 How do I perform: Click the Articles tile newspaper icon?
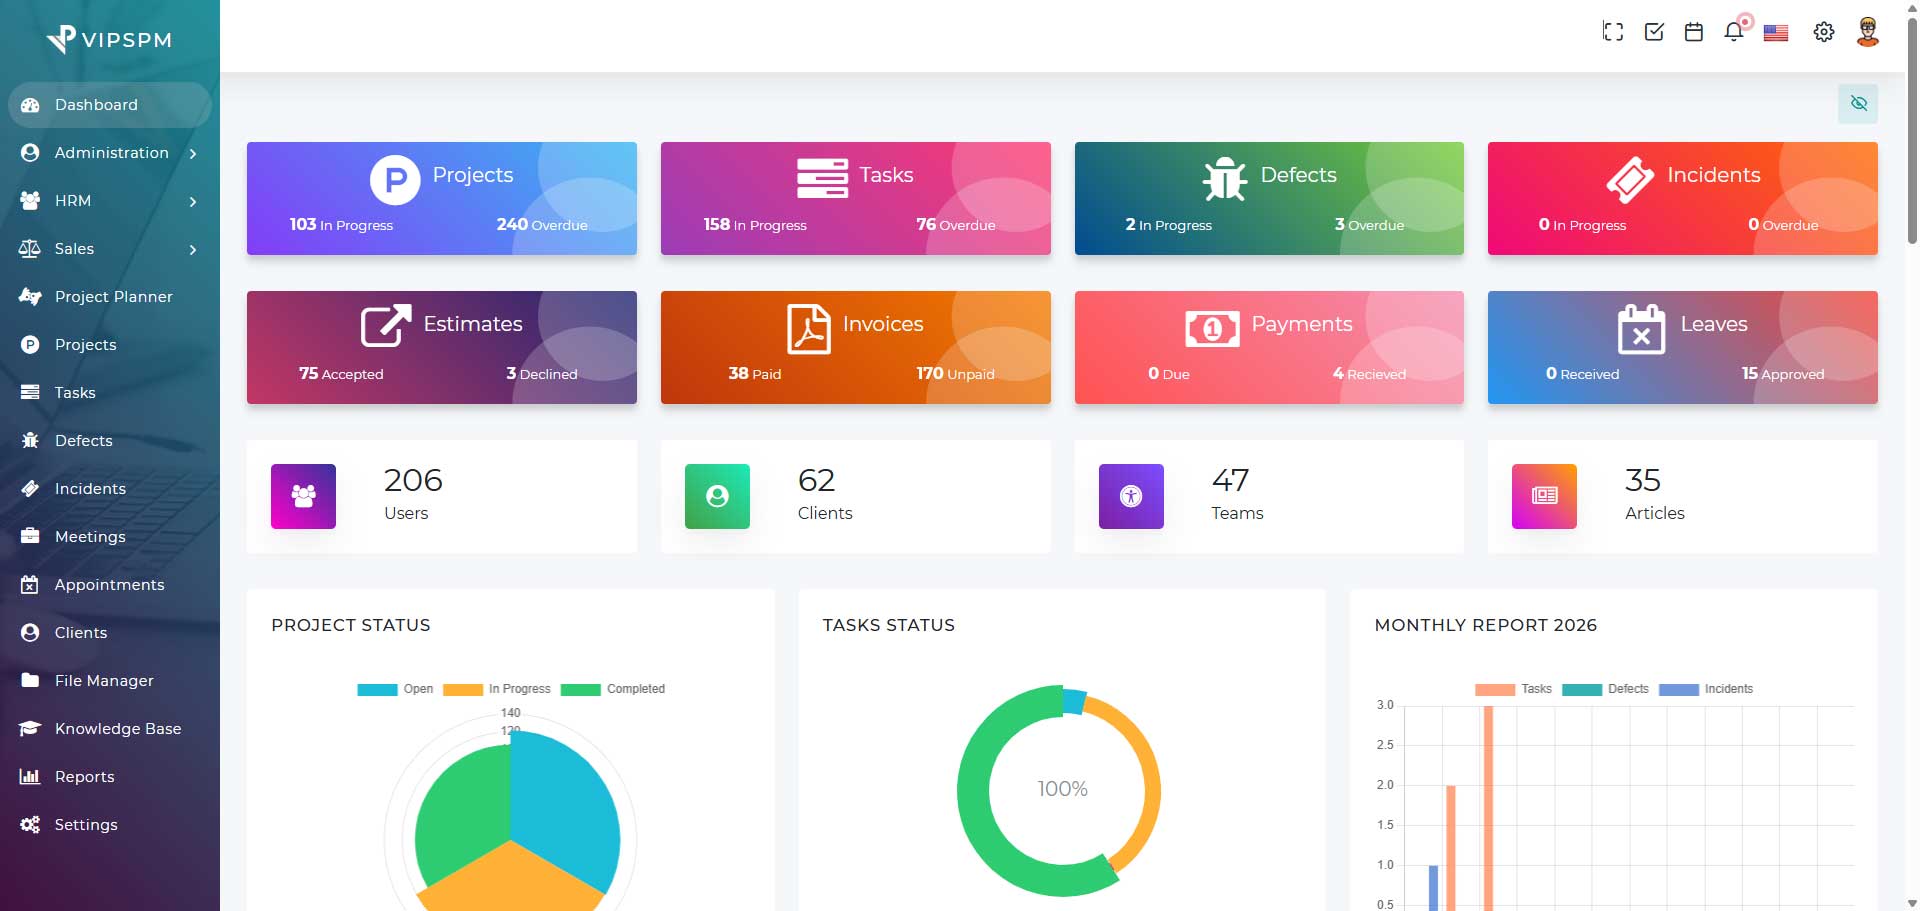pyautogui.click(x=1544, y=496)
